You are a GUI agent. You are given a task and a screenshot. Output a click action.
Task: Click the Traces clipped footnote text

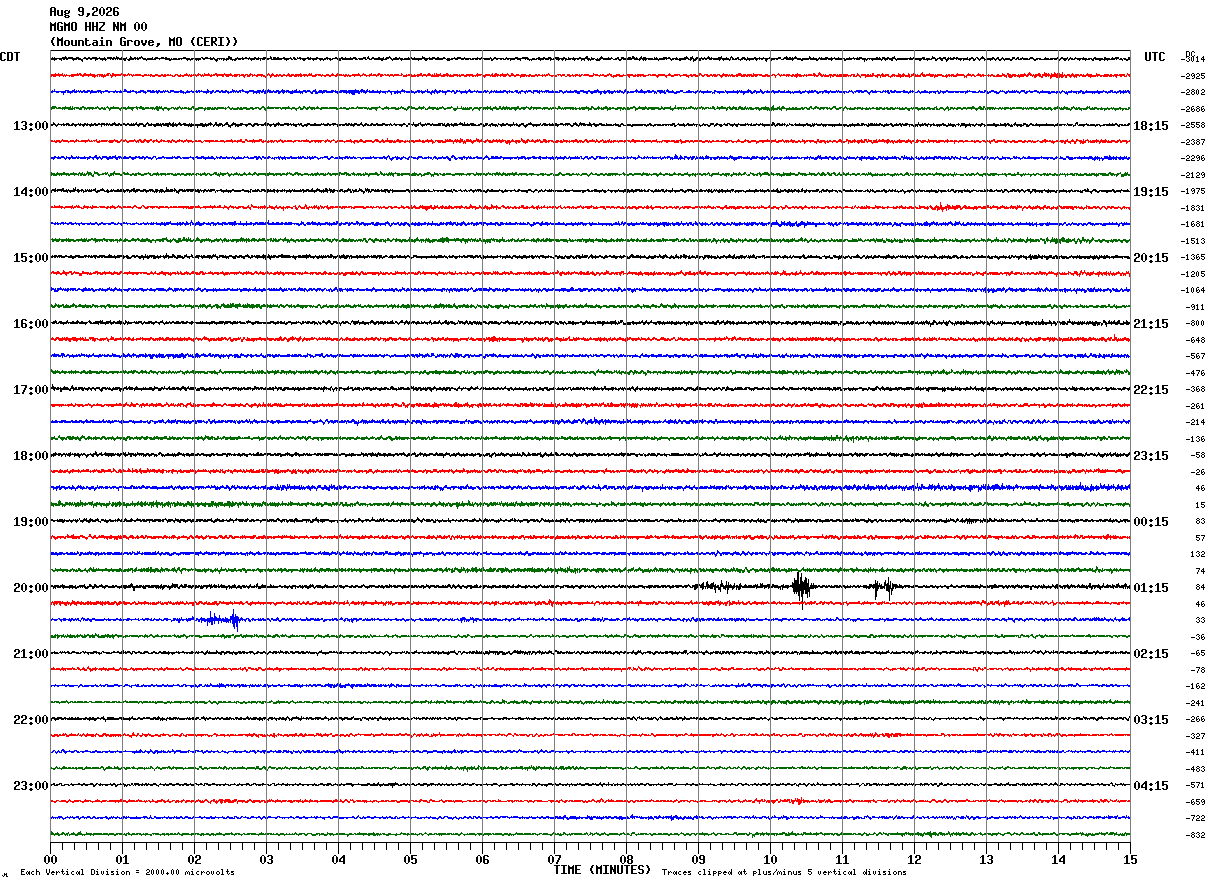click(x=784, y=873)
